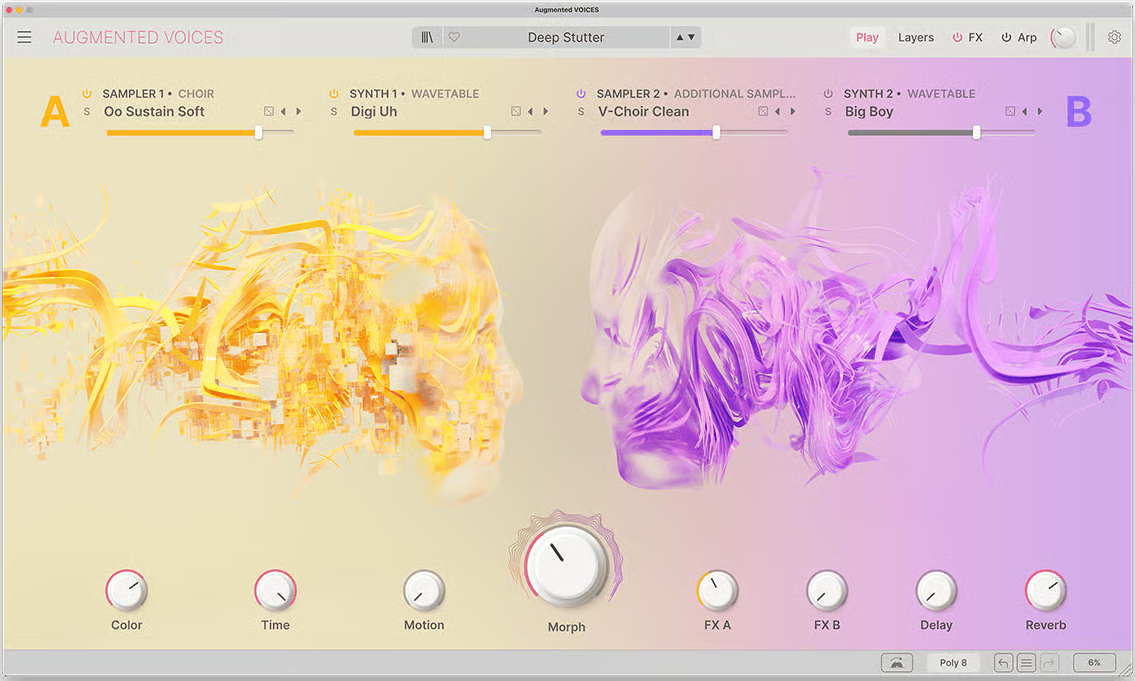This screenshot has width=1135, height=681.
Task: Toggle Synth 1 power button
Action: click(334, 93)
